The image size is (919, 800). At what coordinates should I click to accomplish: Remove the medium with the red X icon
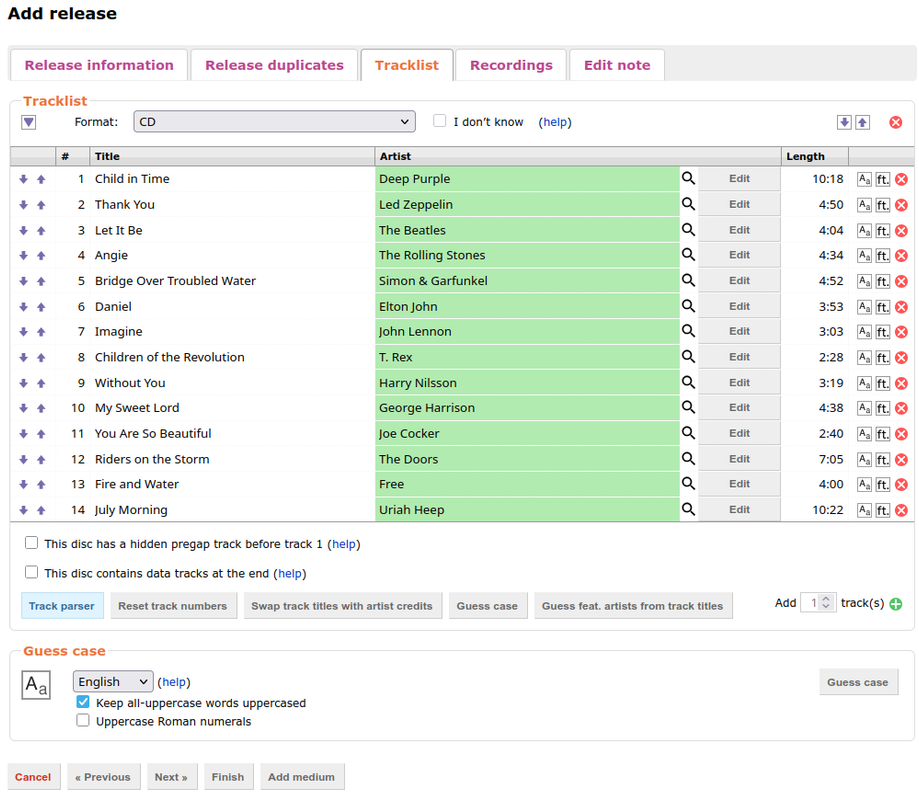tap(896, 122)
